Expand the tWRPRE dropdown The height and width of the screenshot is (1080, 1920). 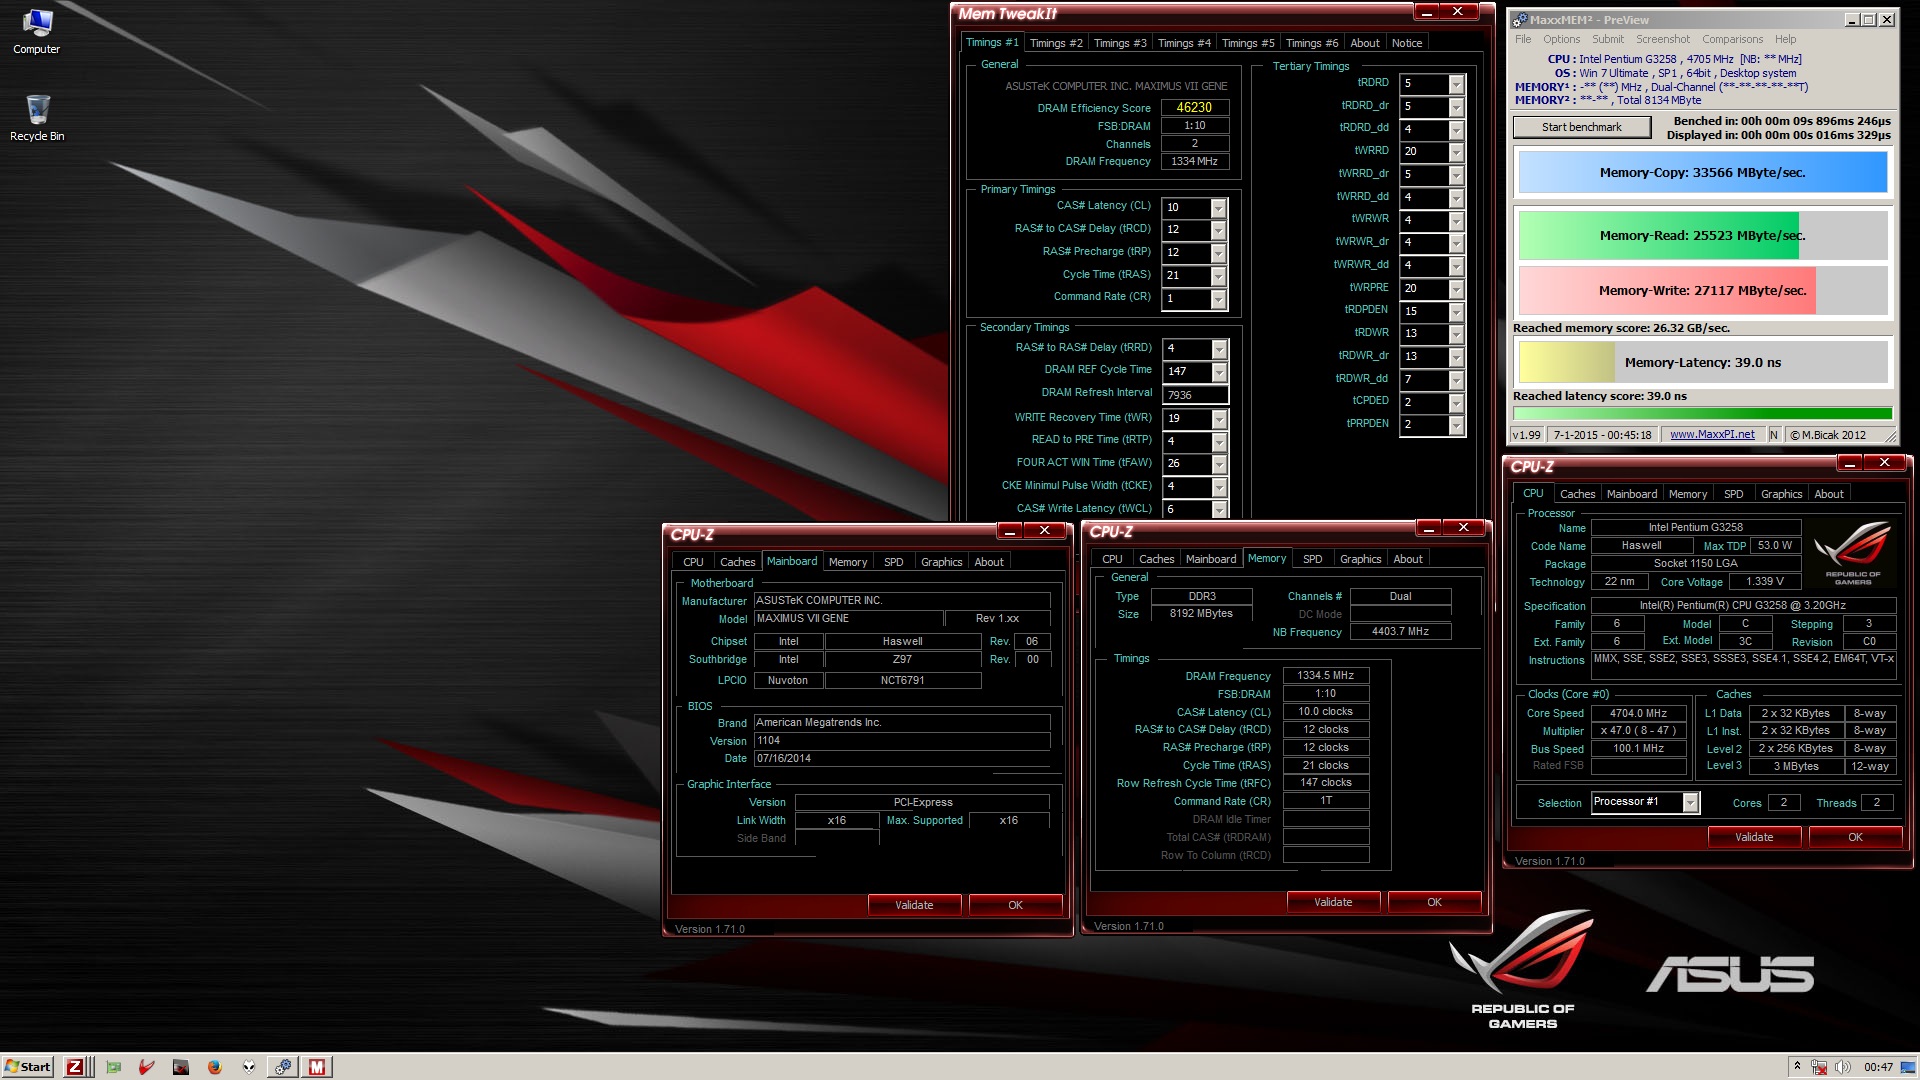point(1456,289)
